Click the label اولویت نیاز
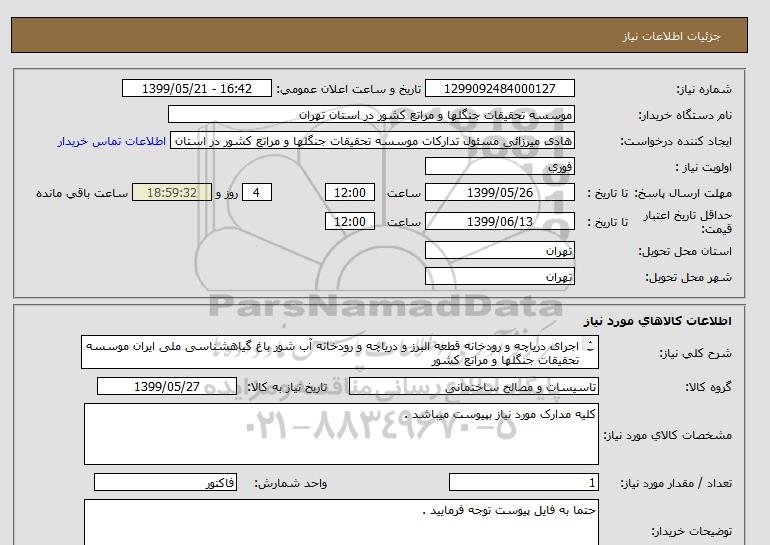This screenshot has width=770, height=545. 704,167
